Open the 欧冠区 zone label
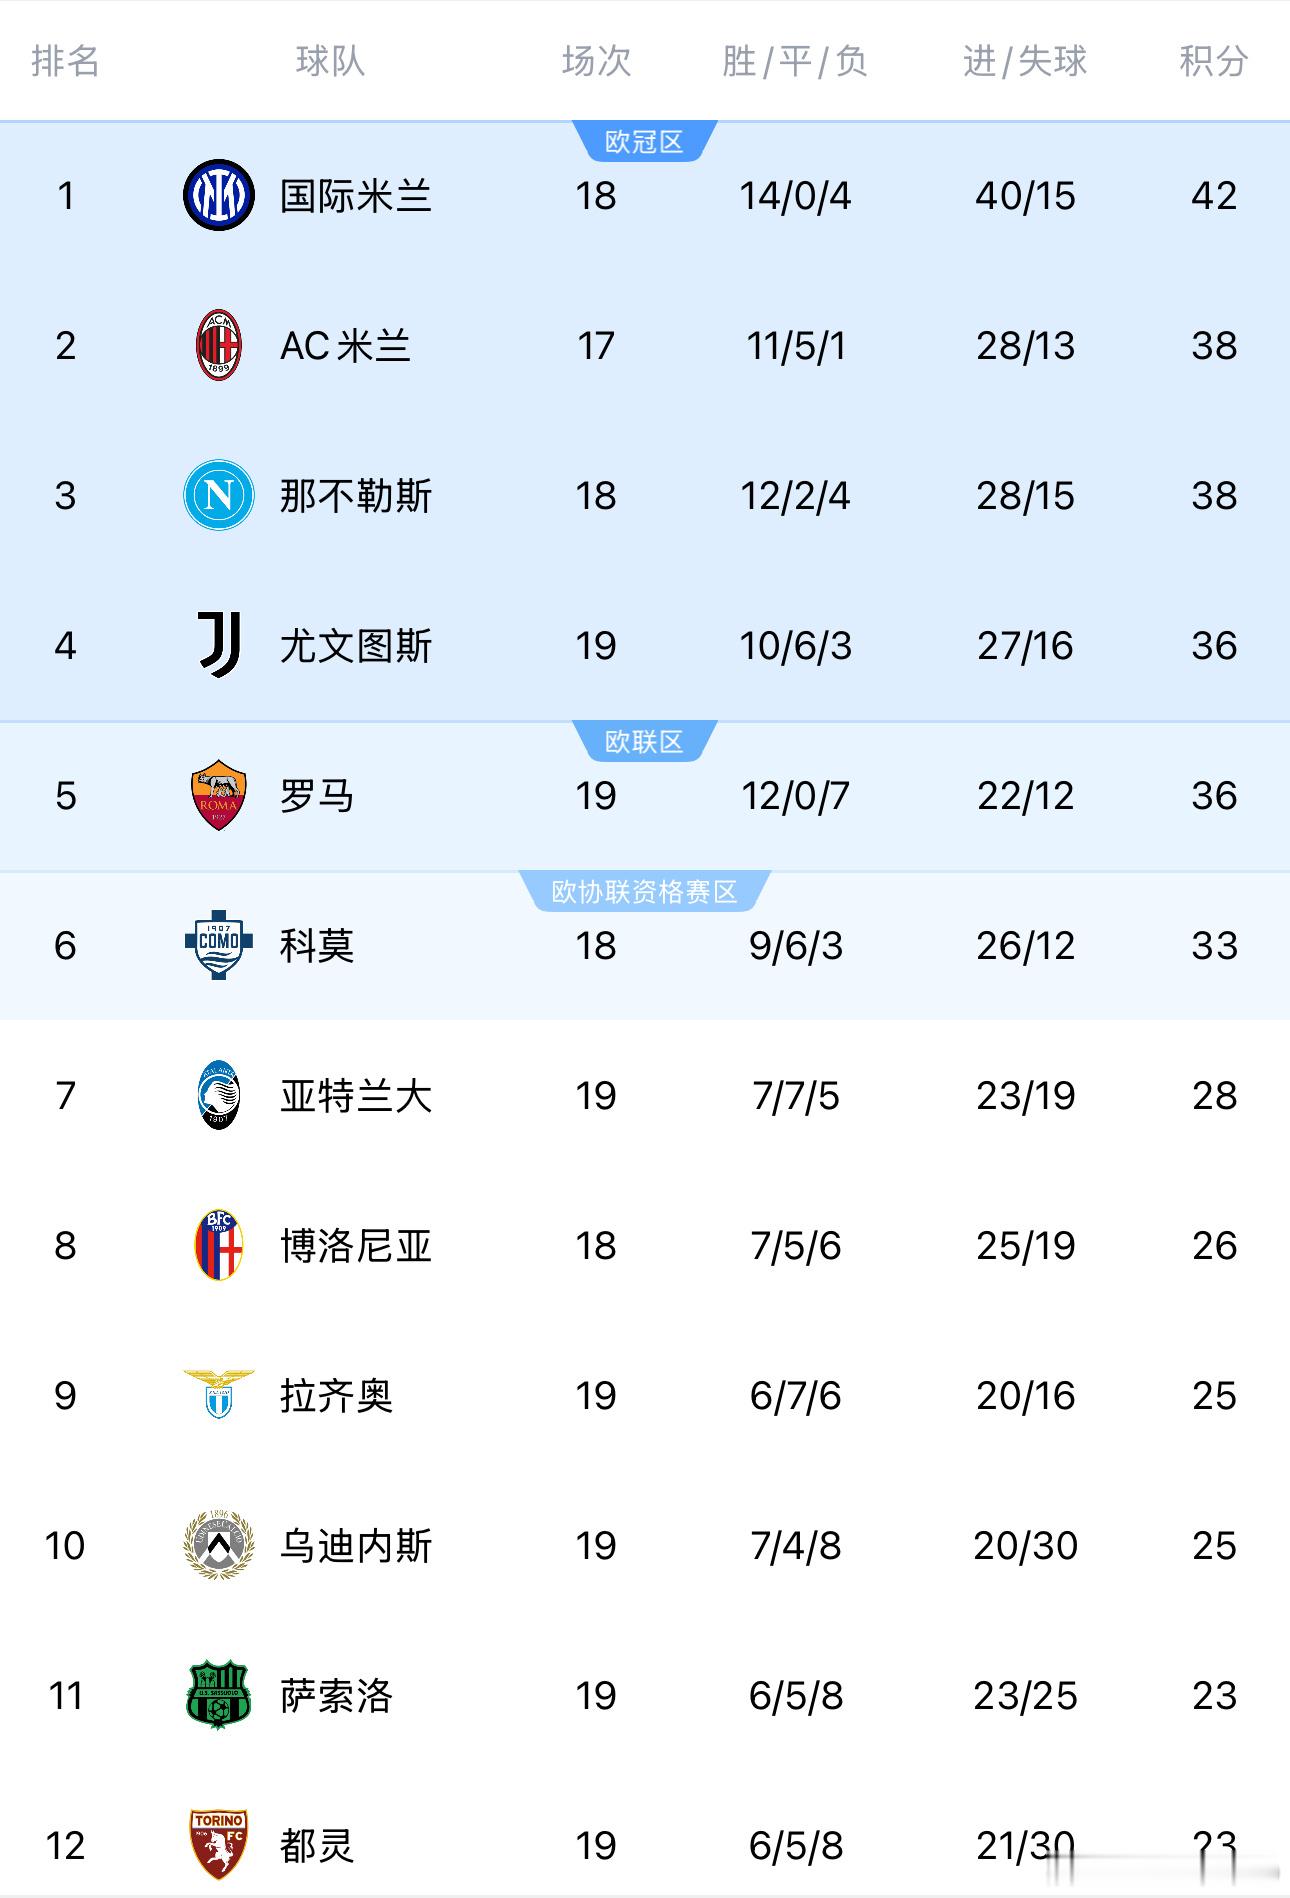Screen dimensions: 1290x1898 (645, 141)
